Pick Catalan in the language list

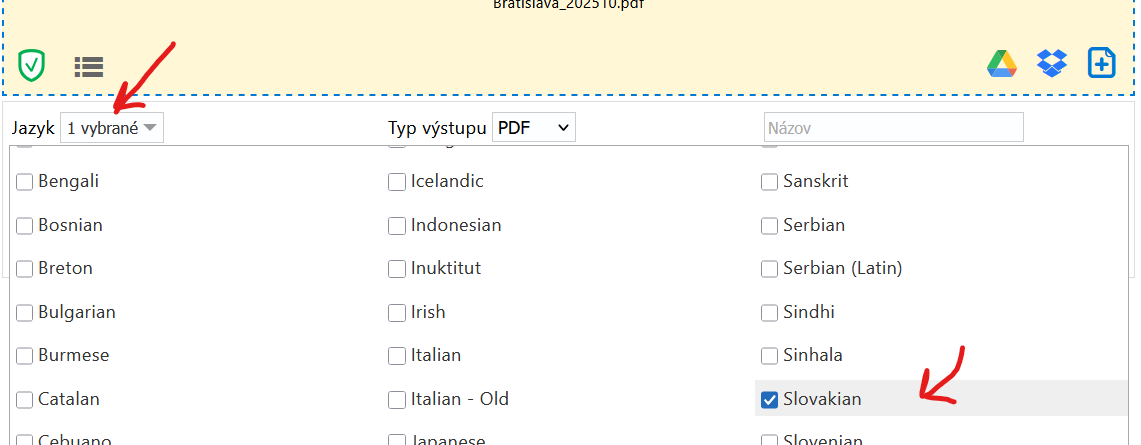25,400
